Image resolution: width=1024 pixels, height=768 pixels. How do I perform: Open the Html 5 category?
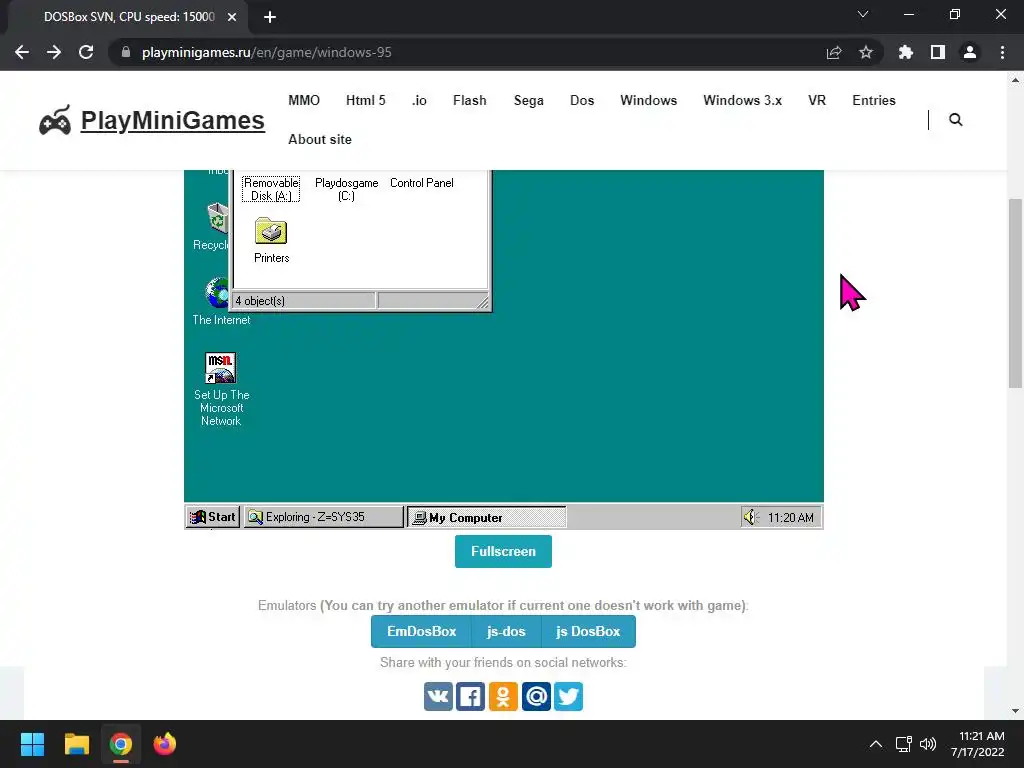click(x=366, y=101)
